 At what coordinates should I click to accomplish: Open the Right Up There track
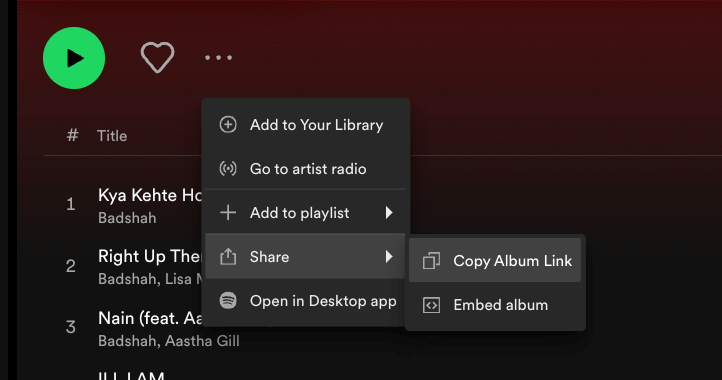point(150,257)
